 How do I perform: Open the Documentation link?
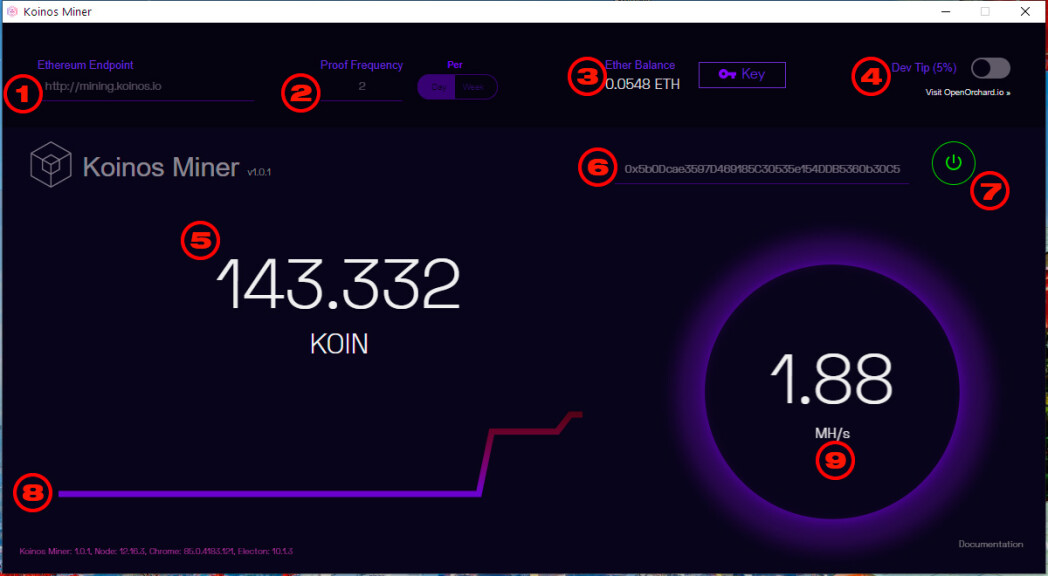tap(991, 544)
